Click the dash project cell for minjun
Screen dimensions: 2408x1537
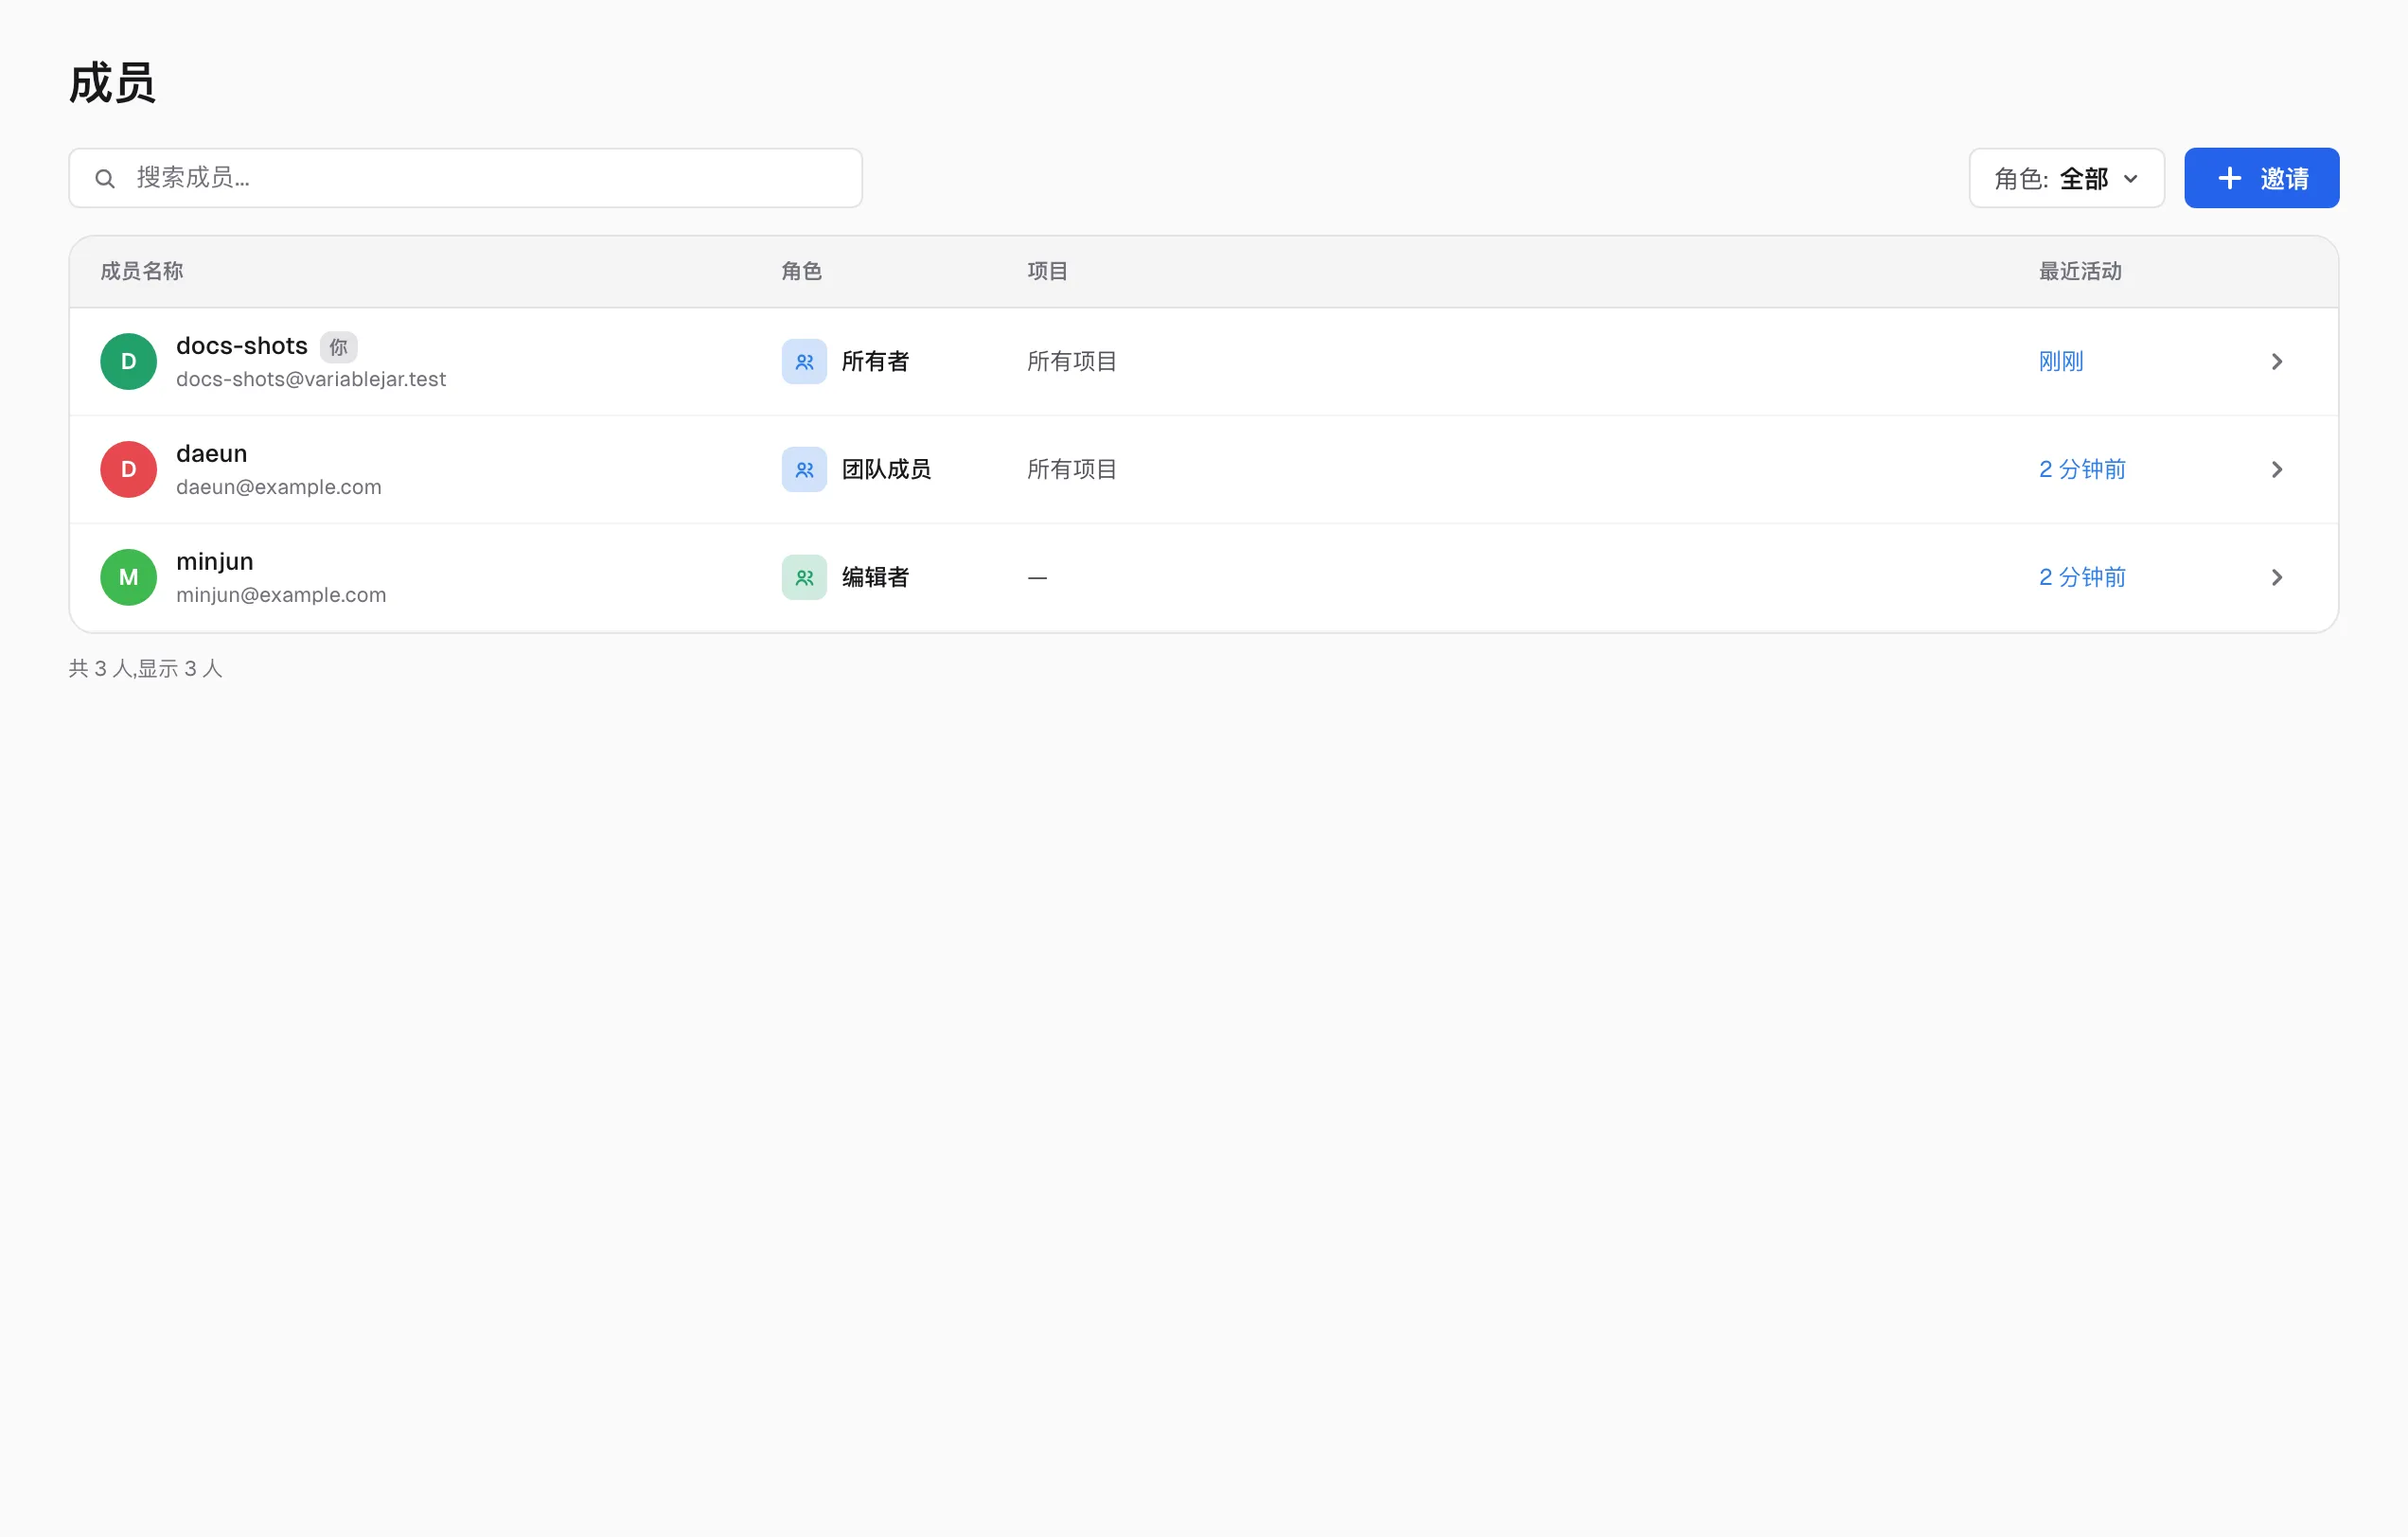[x=1037, y=578]
